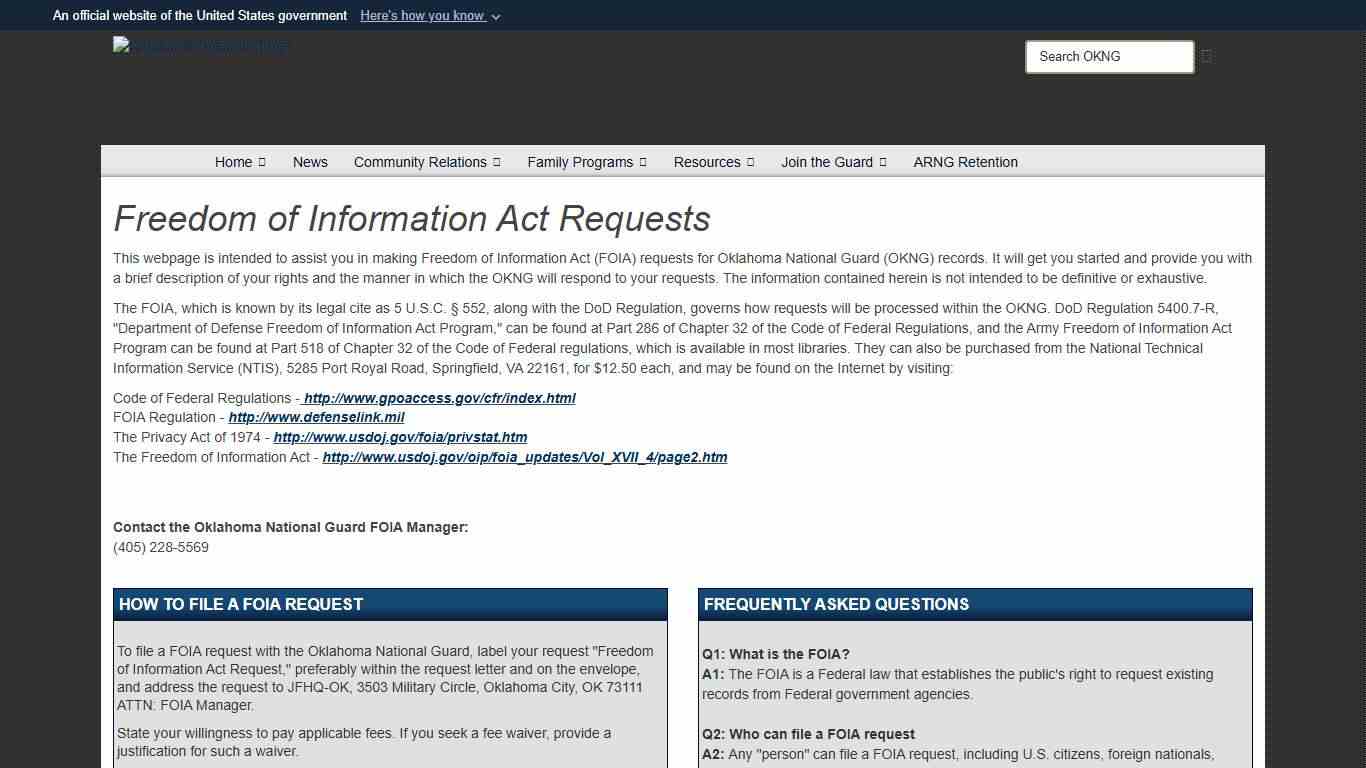
Task: Open the Privacy Act of 1974 link
Action: click(x=399, y=437)
